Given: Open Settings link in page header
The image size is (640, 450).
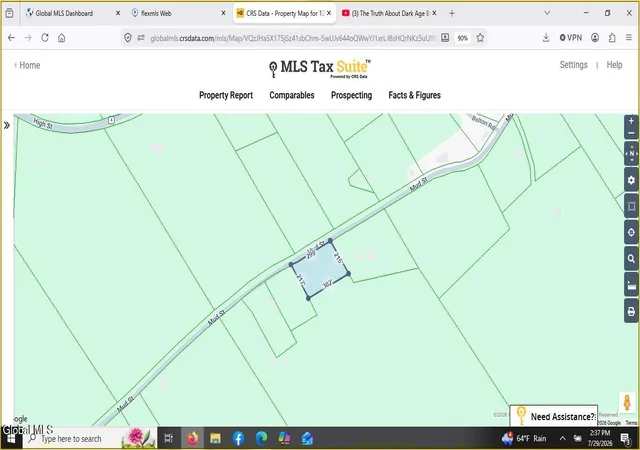Looking at the screenshot, I should coord(573,65).
